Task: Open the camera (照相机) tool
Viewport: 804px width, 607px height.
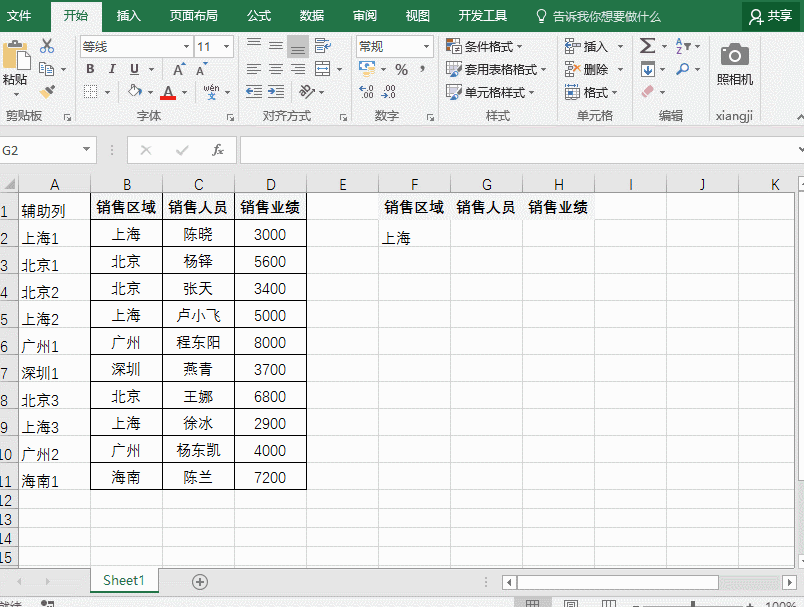Action: (735, 63)
